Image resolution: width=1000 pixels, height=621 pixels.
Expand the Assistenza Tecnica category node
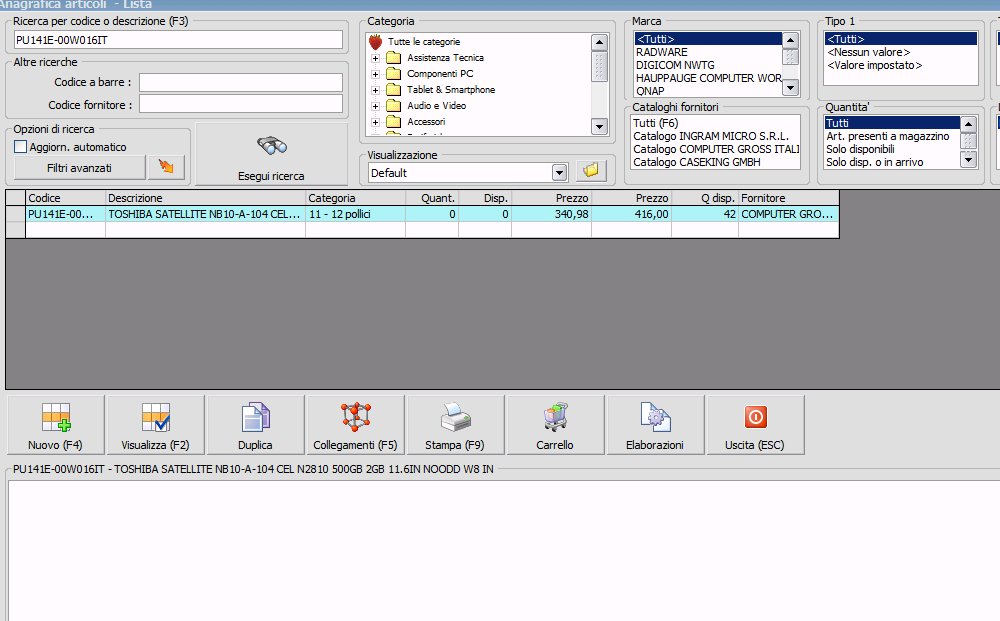click(x=376, y=58)
